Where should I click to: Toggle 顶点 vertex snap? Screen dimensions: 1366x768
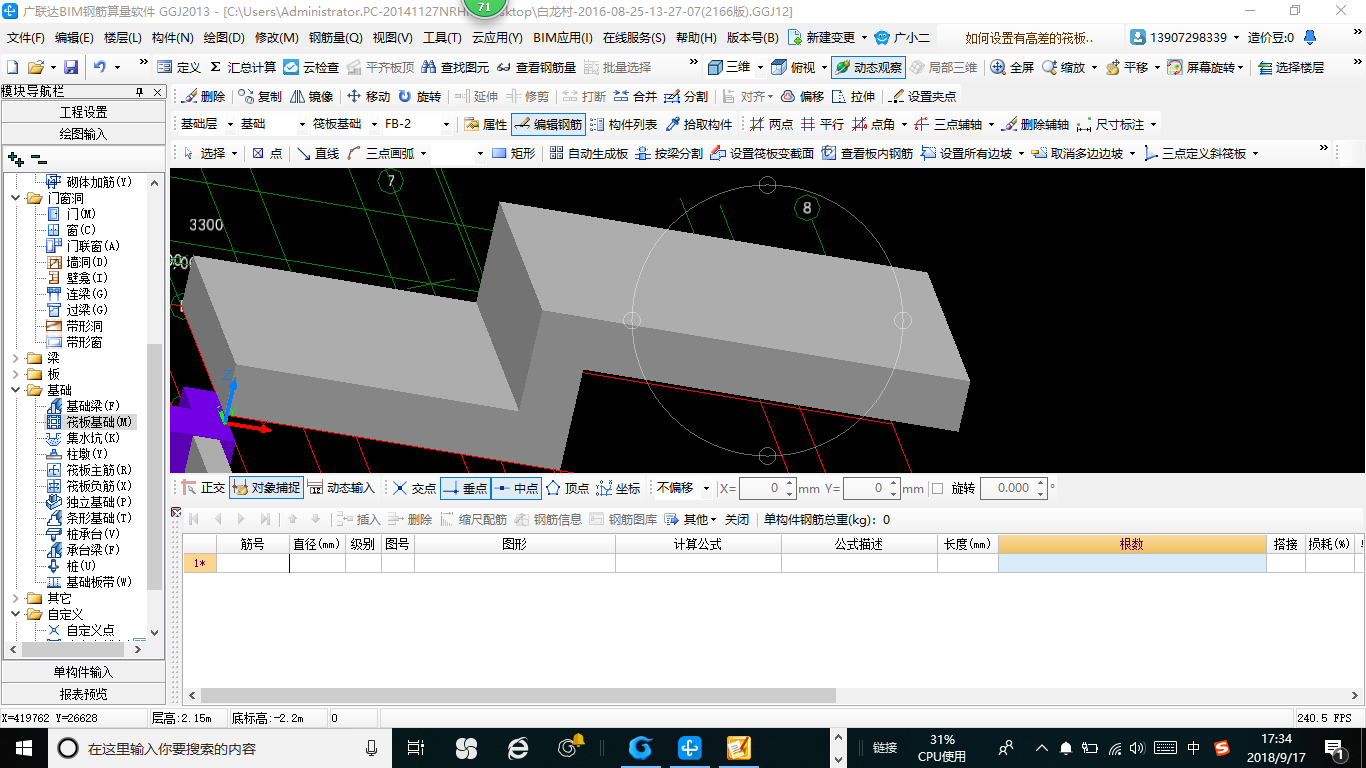[567, 488]
